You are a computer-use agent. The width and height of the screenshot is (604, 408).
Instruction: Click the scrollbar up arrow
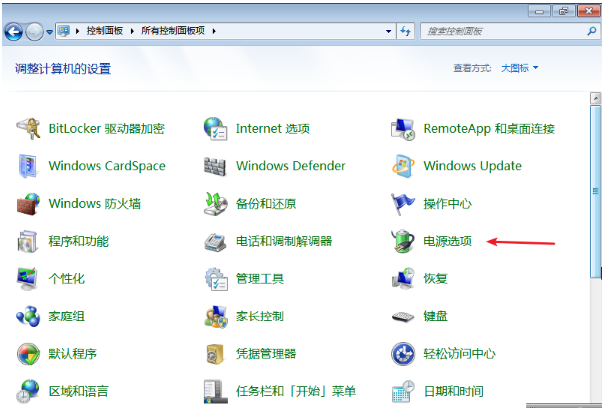point(596,98)
